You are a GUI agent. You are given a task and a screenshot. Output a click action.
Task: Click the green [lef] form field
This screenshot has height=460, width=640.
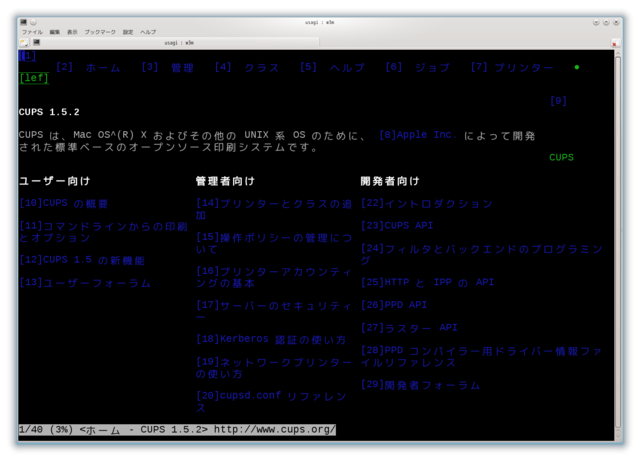pyautogui.click(x=34, y=78)
